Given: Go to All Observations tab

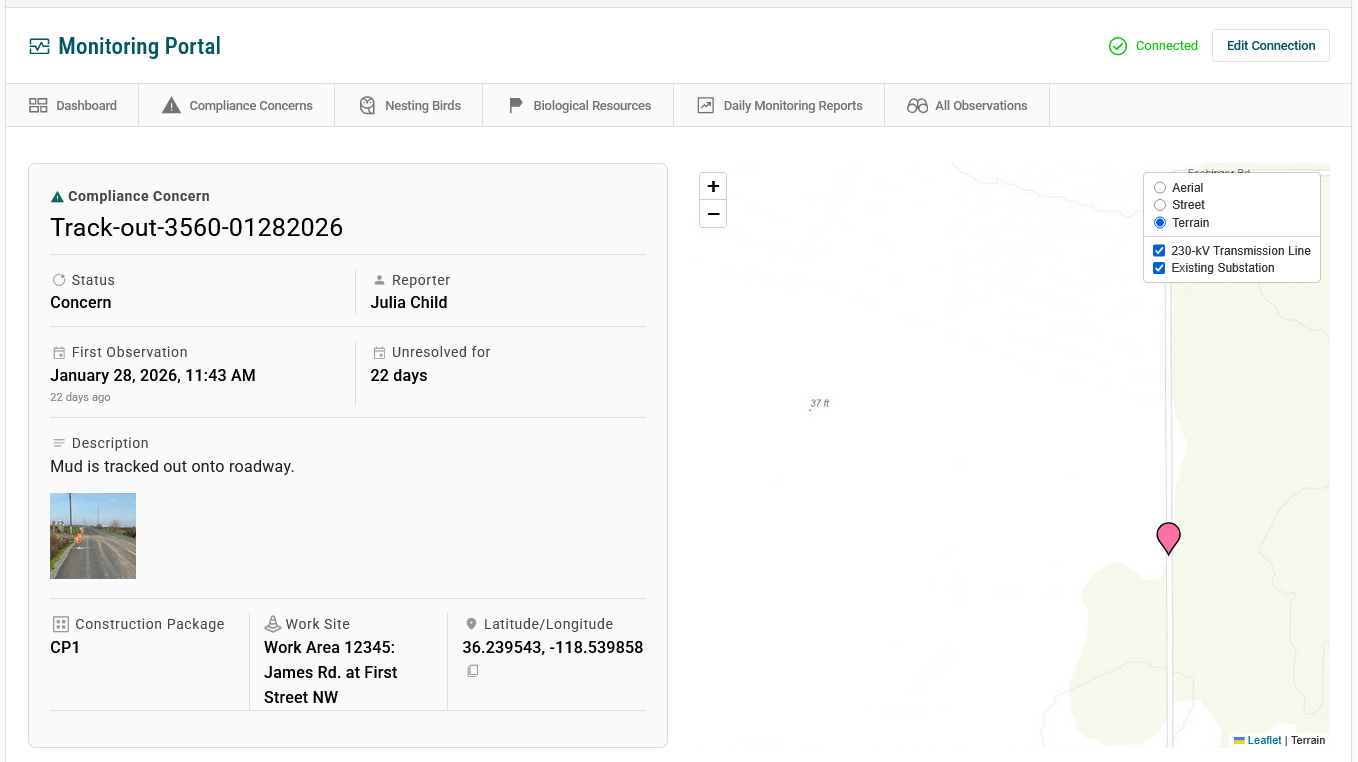Looking at the screenshot, I should click(967, 105).
